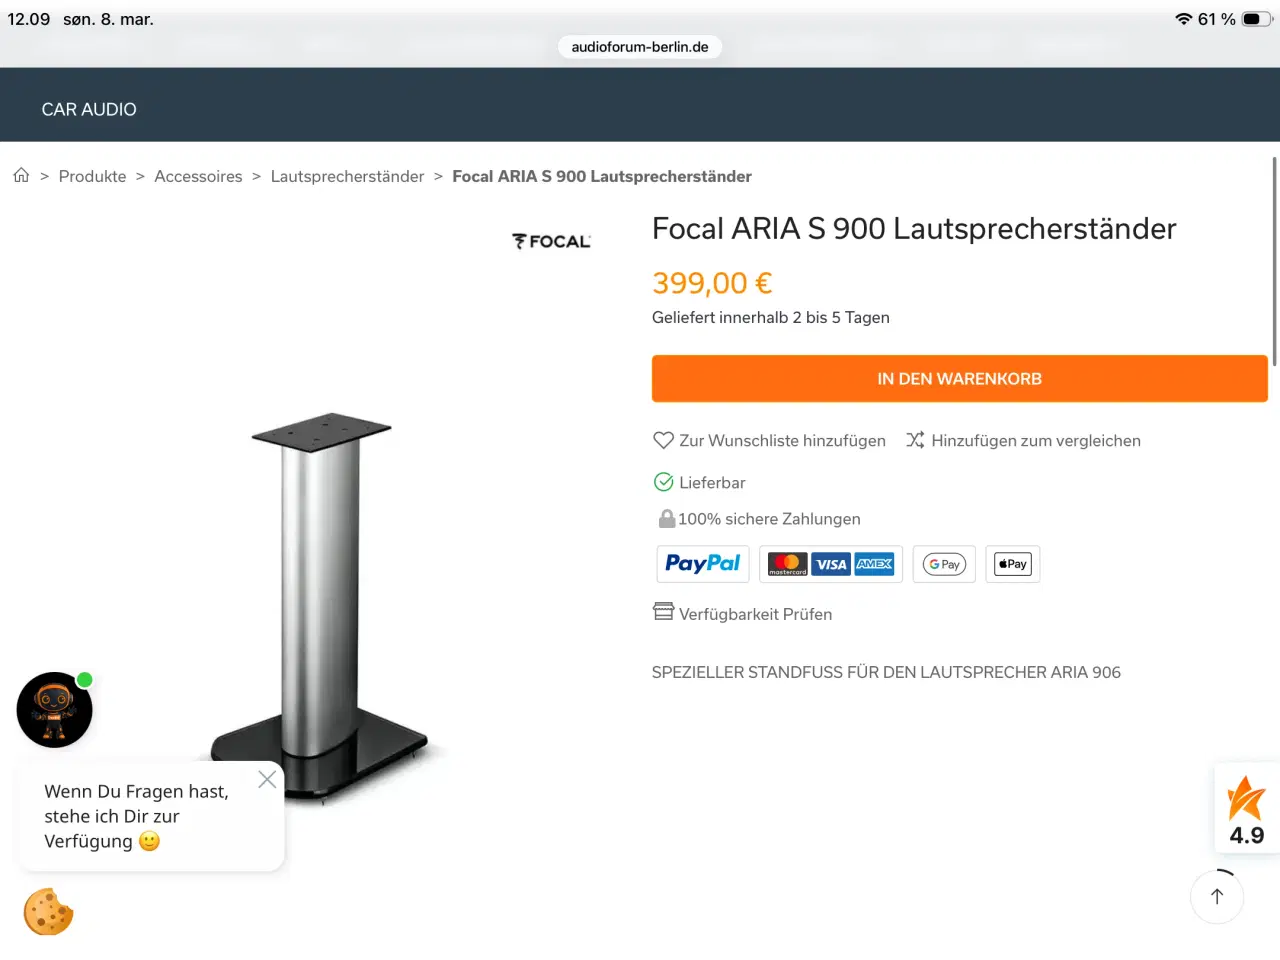Select the Google Pay payment icon

[x=943, y=563]
